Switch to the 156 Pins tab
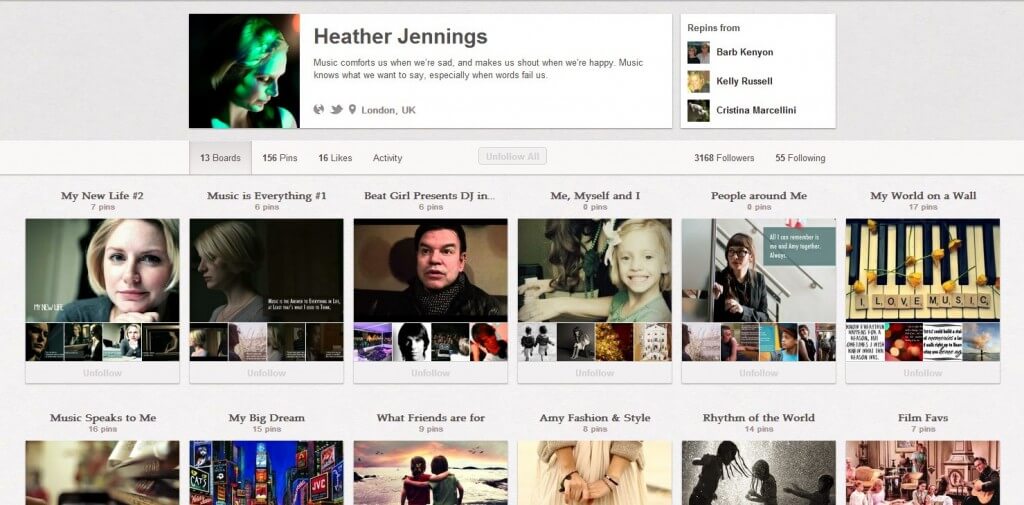 point(280,157)
